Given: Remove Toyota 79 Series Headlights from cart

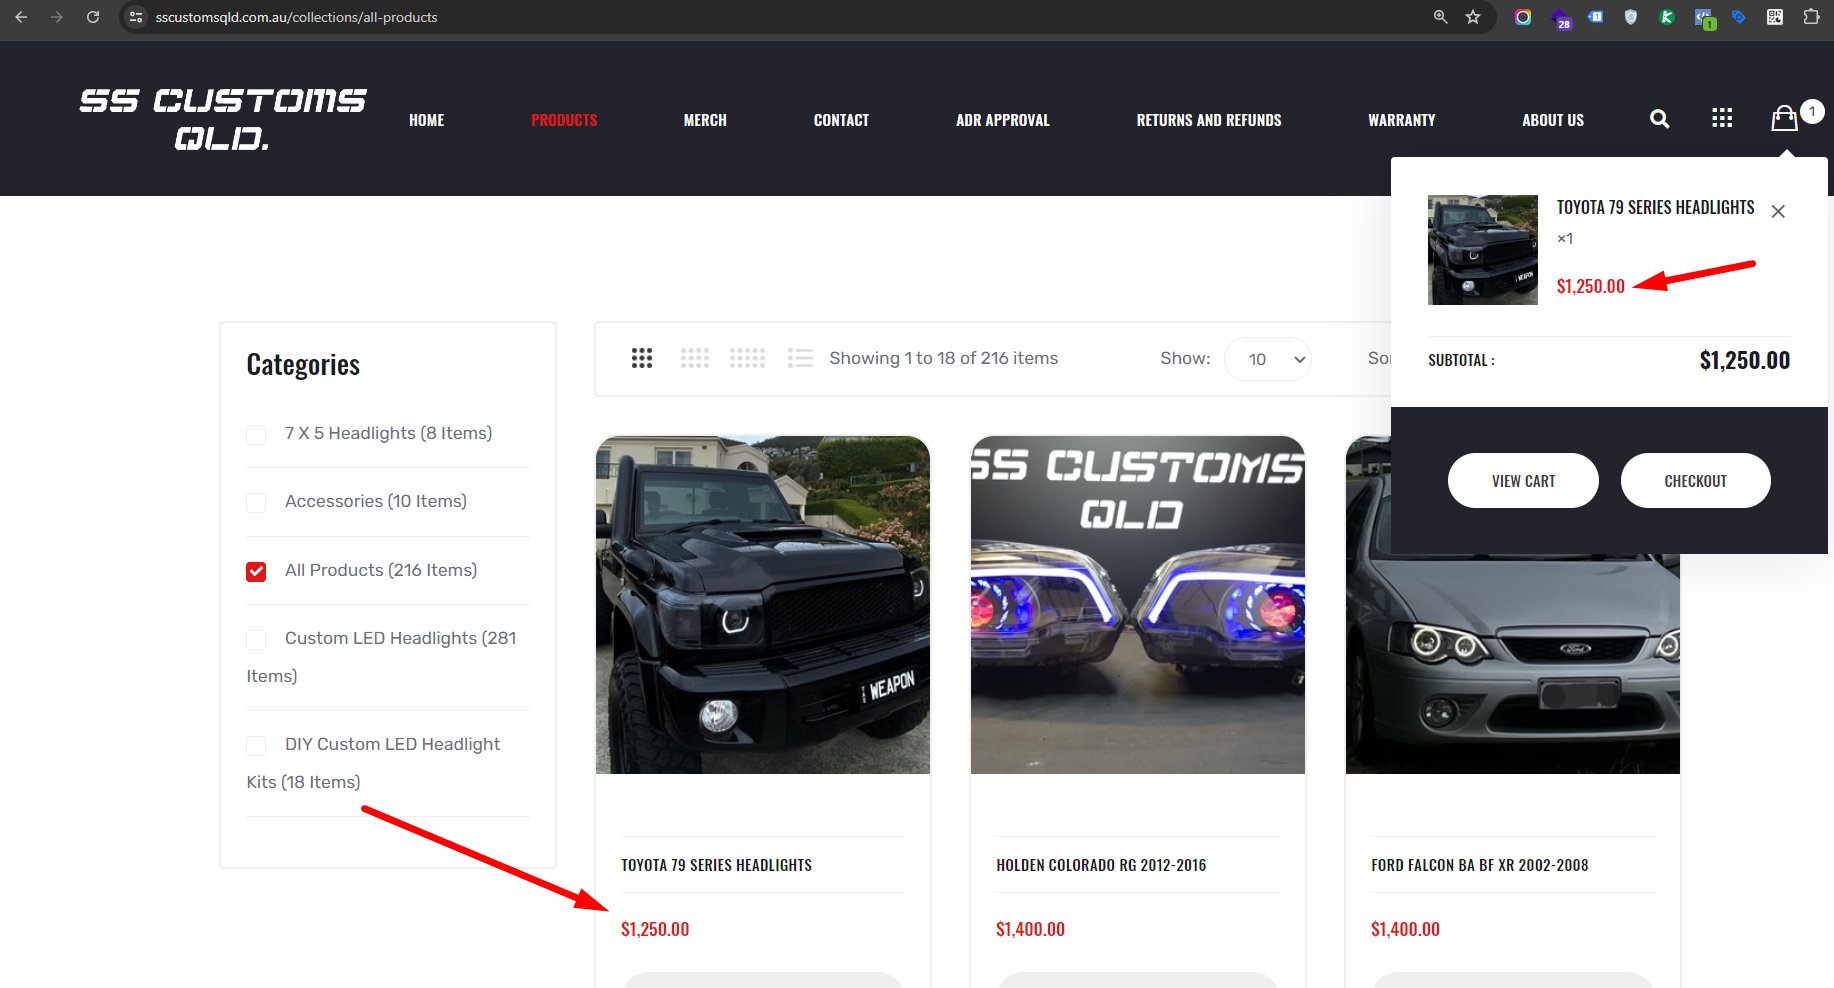Looking at the screenshot, I should [x=1778, y=211].
